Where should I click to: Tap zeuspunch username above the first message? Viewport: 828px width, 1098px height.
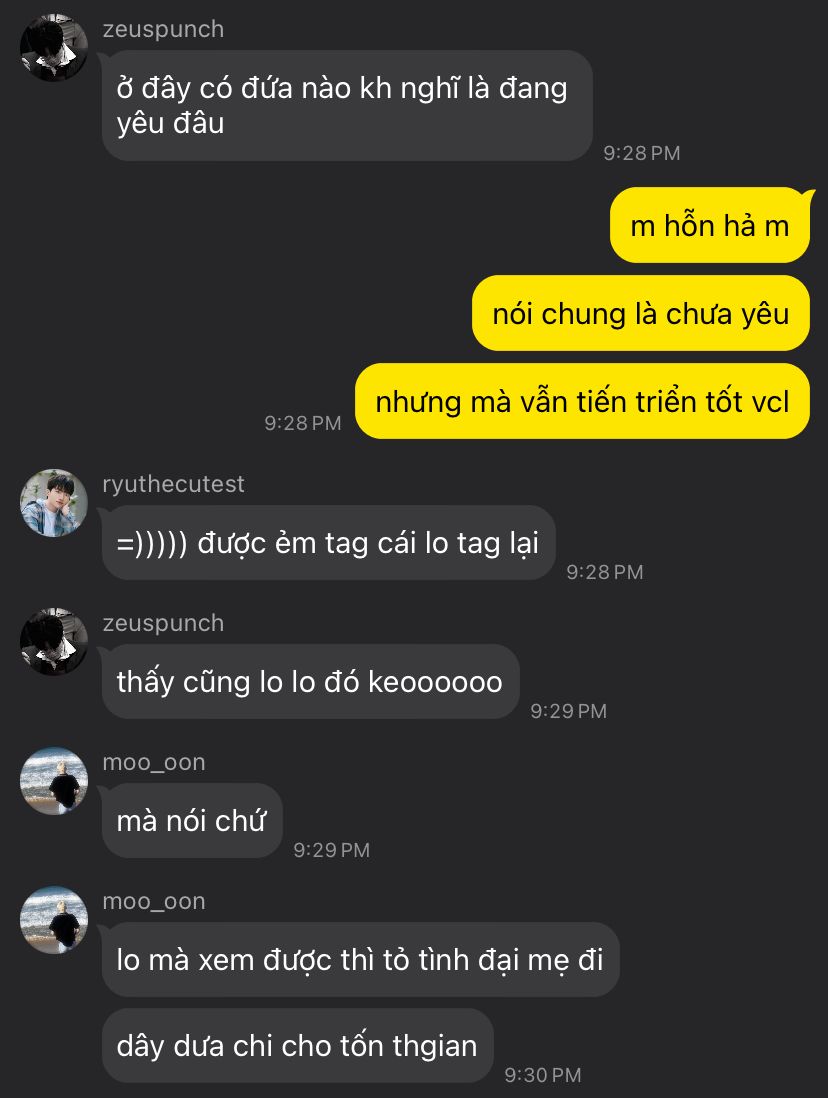click(x=163, y=29)
